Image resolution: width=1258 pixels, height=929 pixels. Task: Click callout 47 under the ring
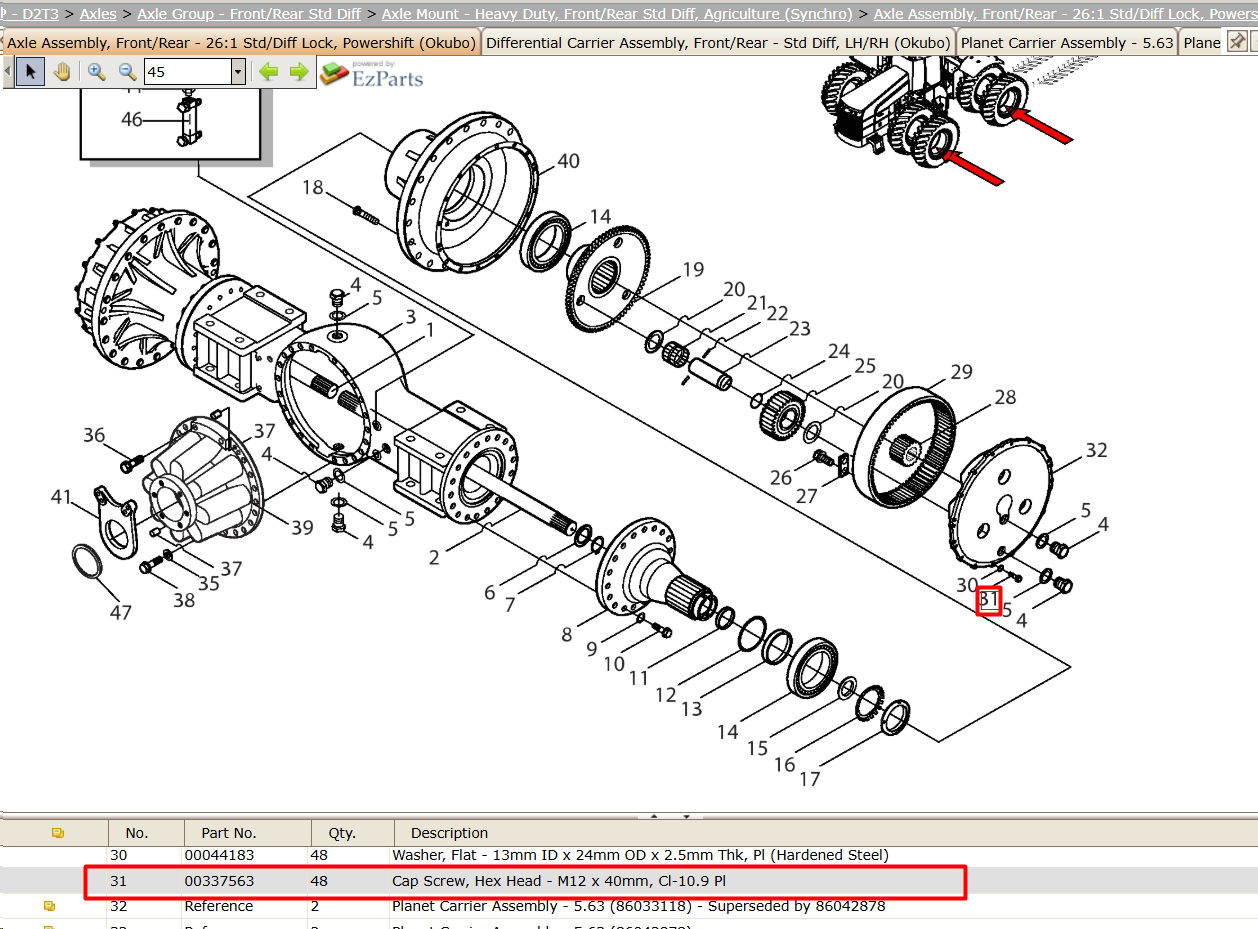tap(120, 613)
